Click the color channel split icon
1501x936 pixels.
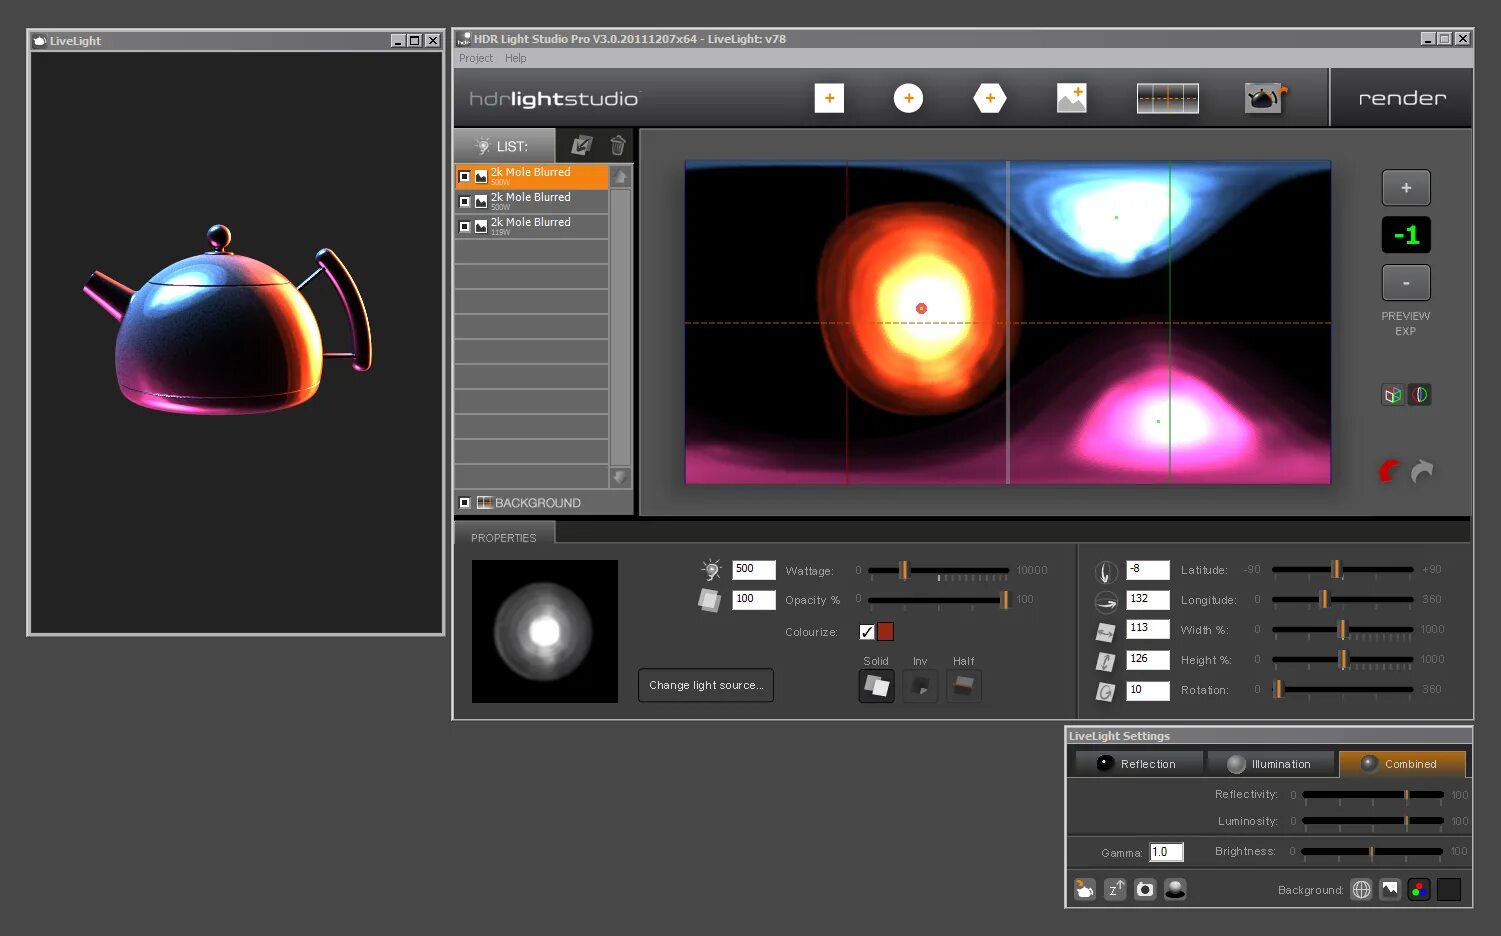click(1419, 395)
